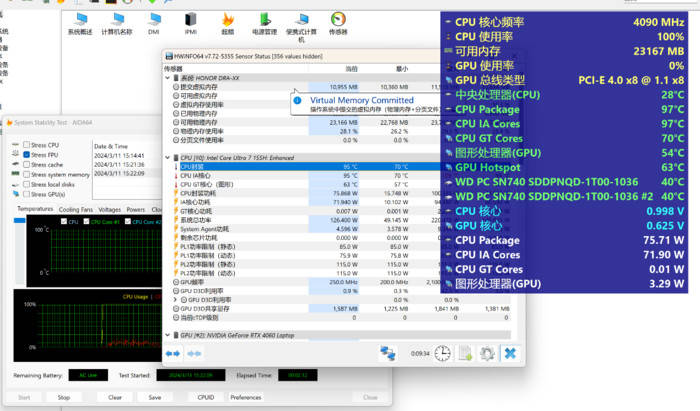Open the 便携式计算机 laptop icon
The image size is (700, 411).
[302, 27]
